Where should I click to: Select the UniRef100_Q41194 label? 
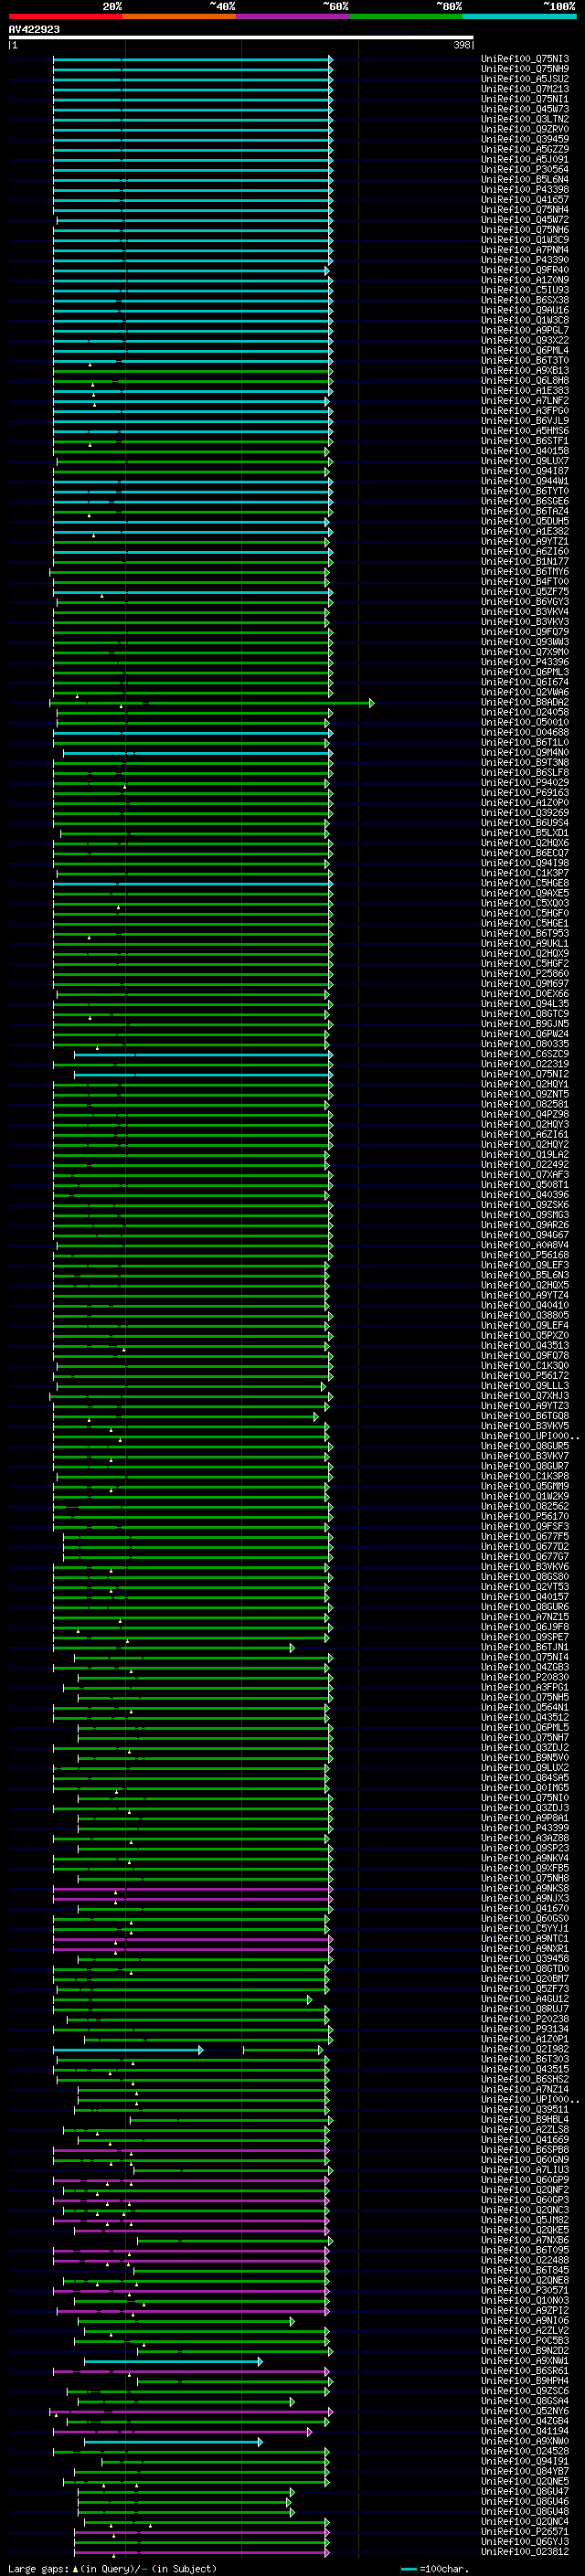tap(525, 2430)
